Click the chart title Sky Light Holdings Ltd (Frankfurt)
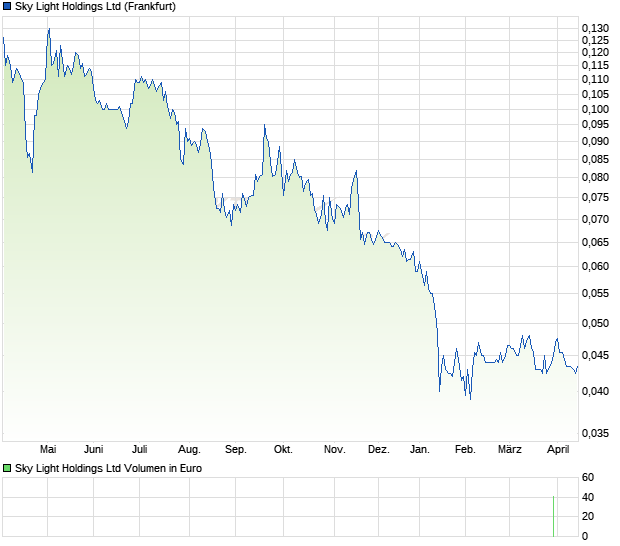The height and width of the screenshot is (546, 620). click(95, 7)
